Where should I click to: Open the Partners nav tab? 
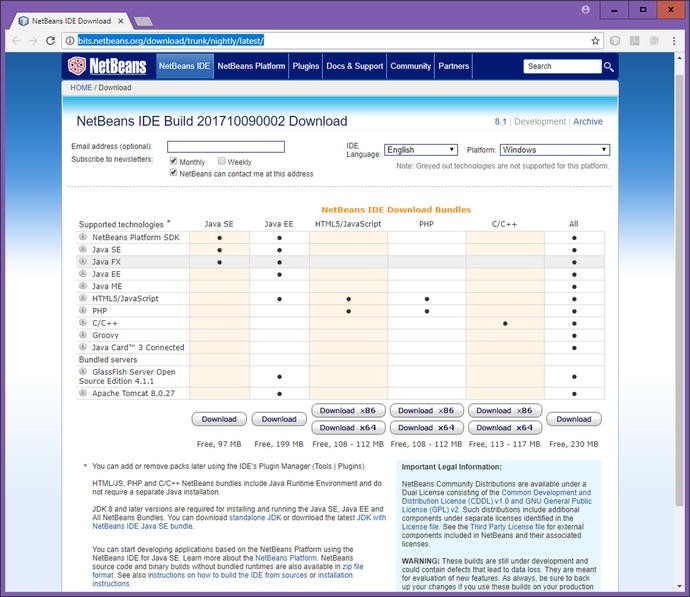click(454, 66)
